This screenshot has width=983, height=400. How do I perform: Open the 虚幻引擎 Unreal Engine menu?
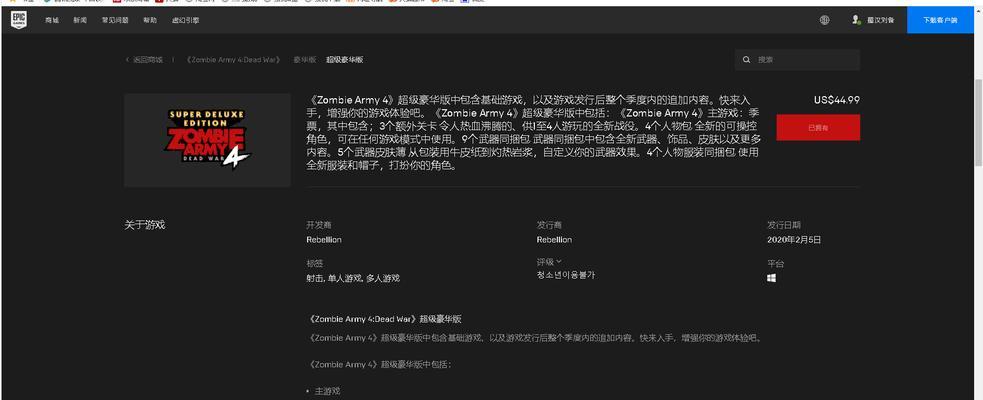click(185, 20)
